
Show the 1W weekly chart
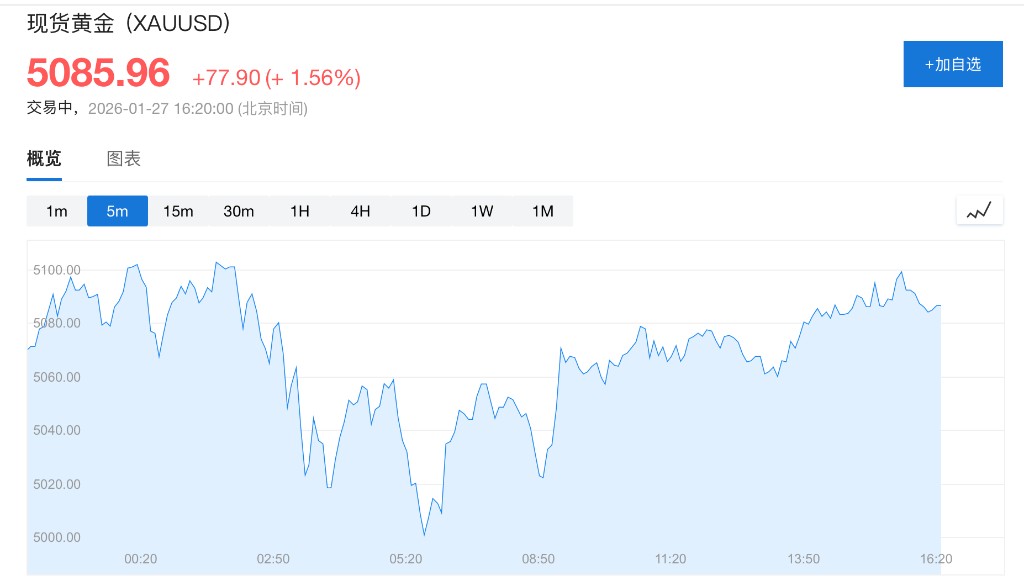click(482, 211)
